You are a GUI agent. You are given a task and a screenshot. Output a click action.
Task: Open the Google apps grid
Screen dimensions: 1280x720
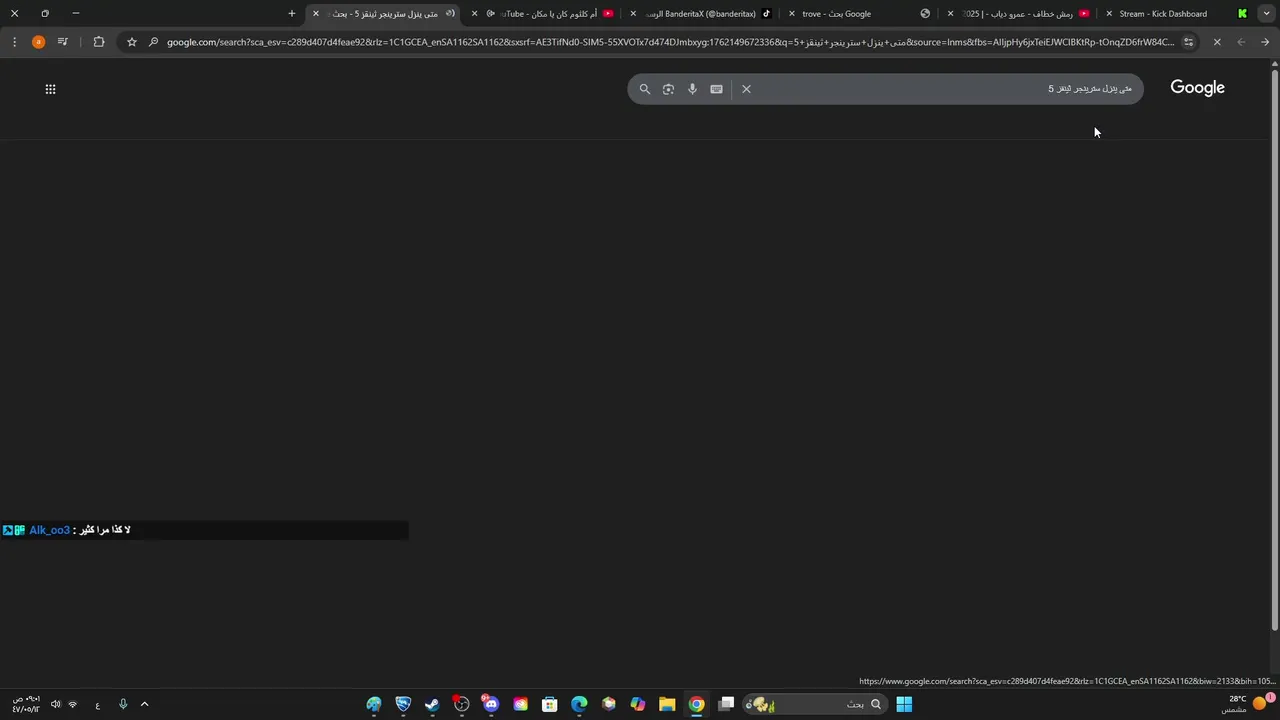(x=50, y=89)
